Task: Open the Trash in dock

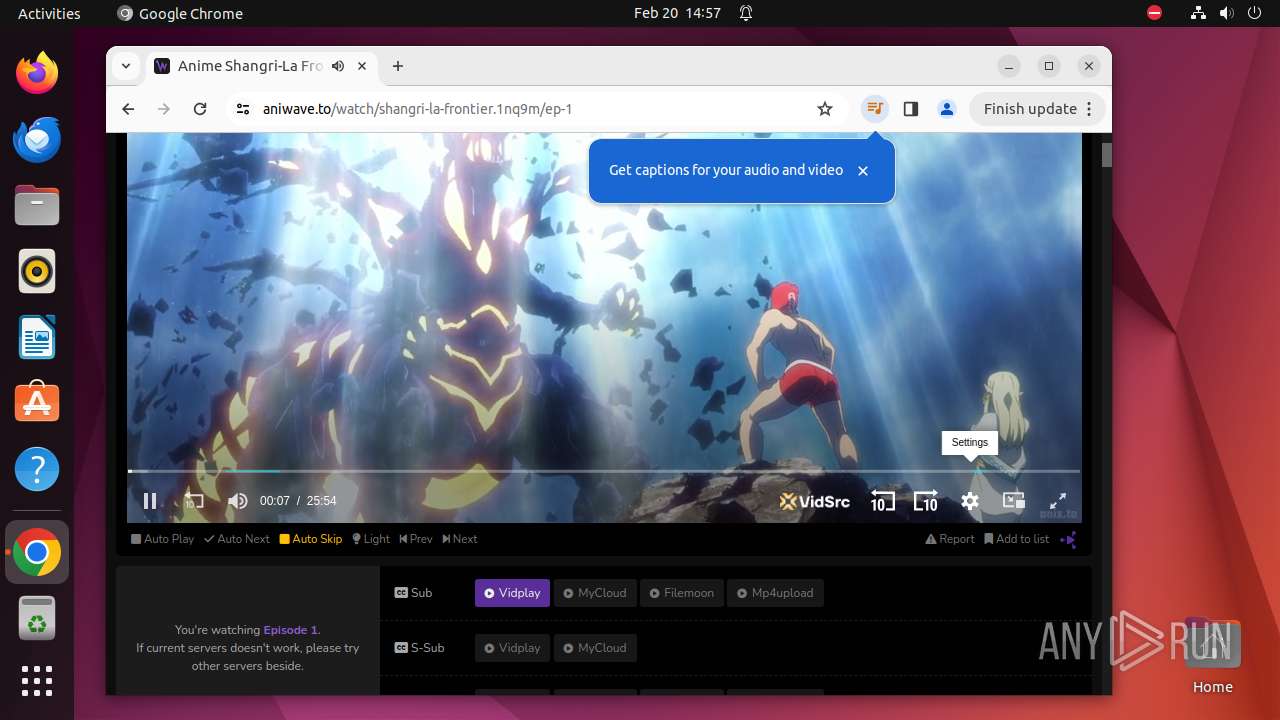Action: click(37, 618)
